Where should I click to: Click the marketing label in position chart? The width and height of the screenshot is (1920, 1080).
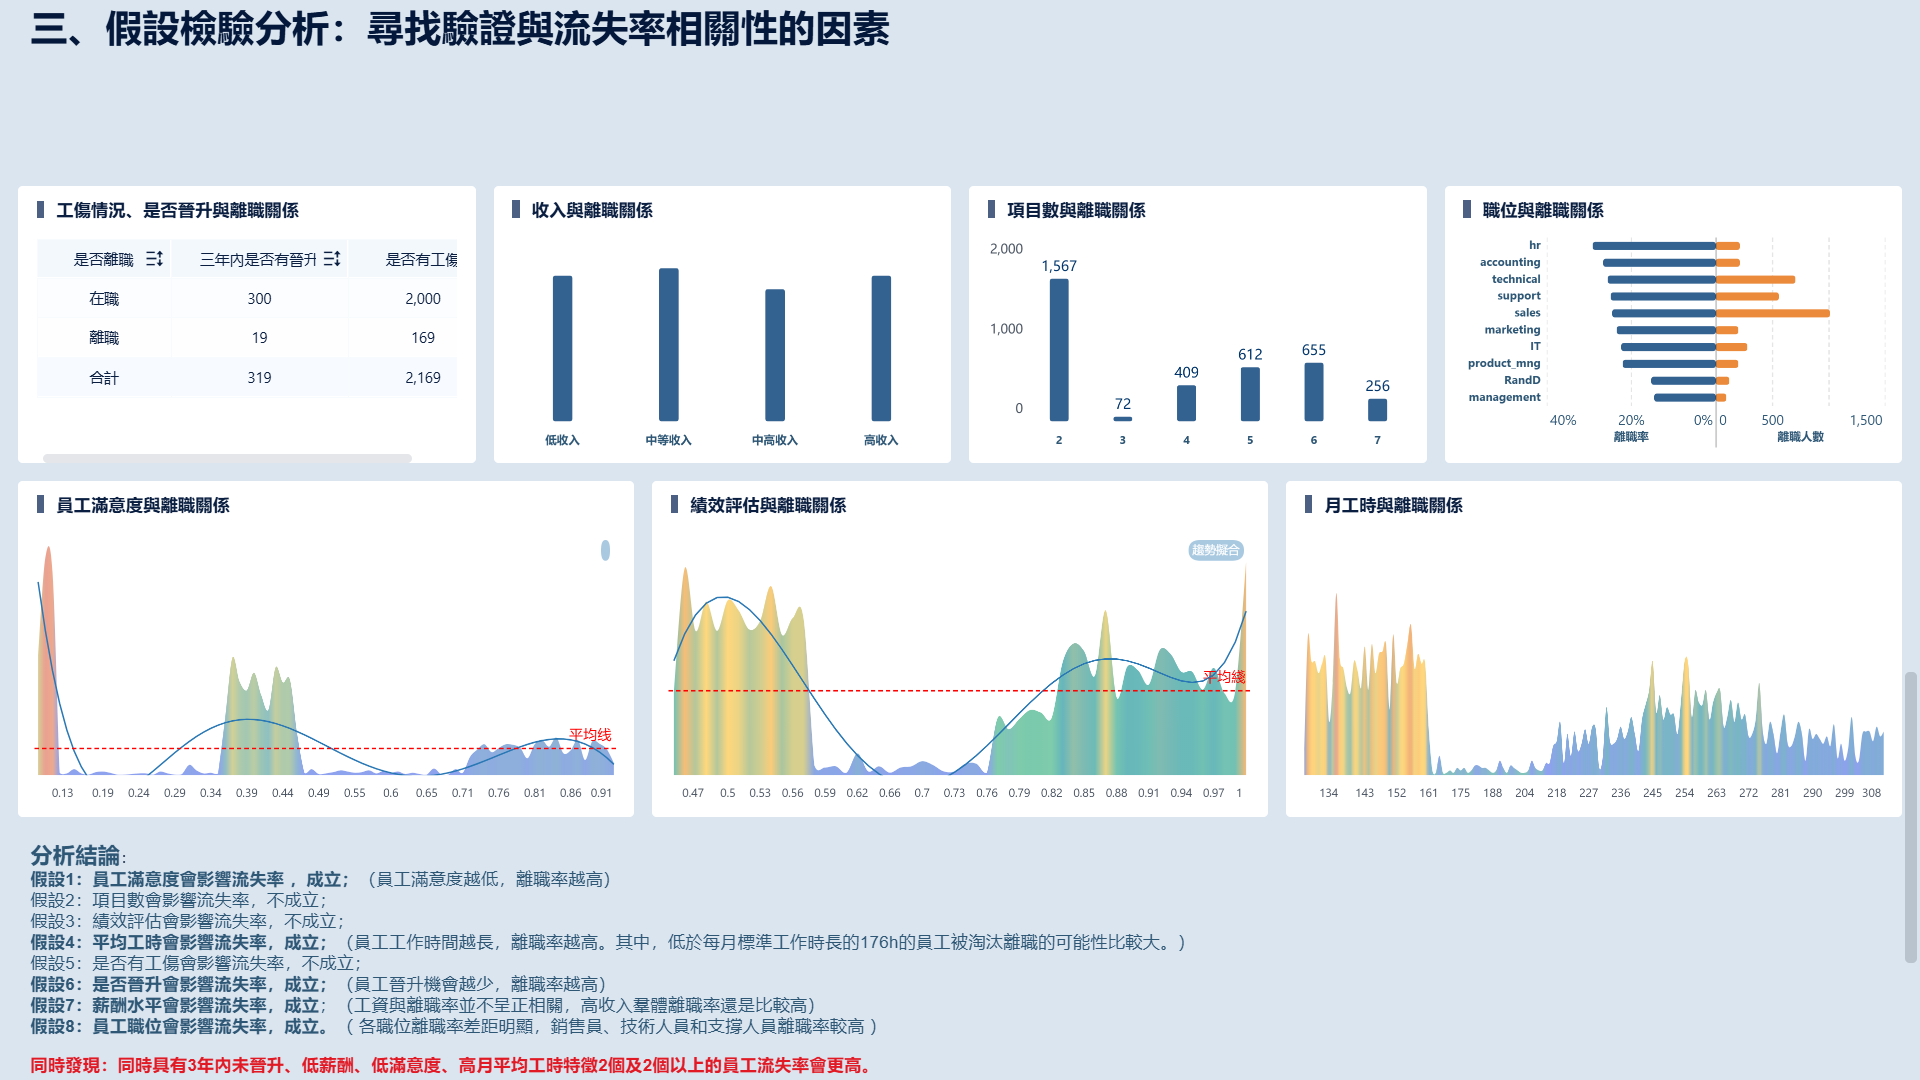1512,330
